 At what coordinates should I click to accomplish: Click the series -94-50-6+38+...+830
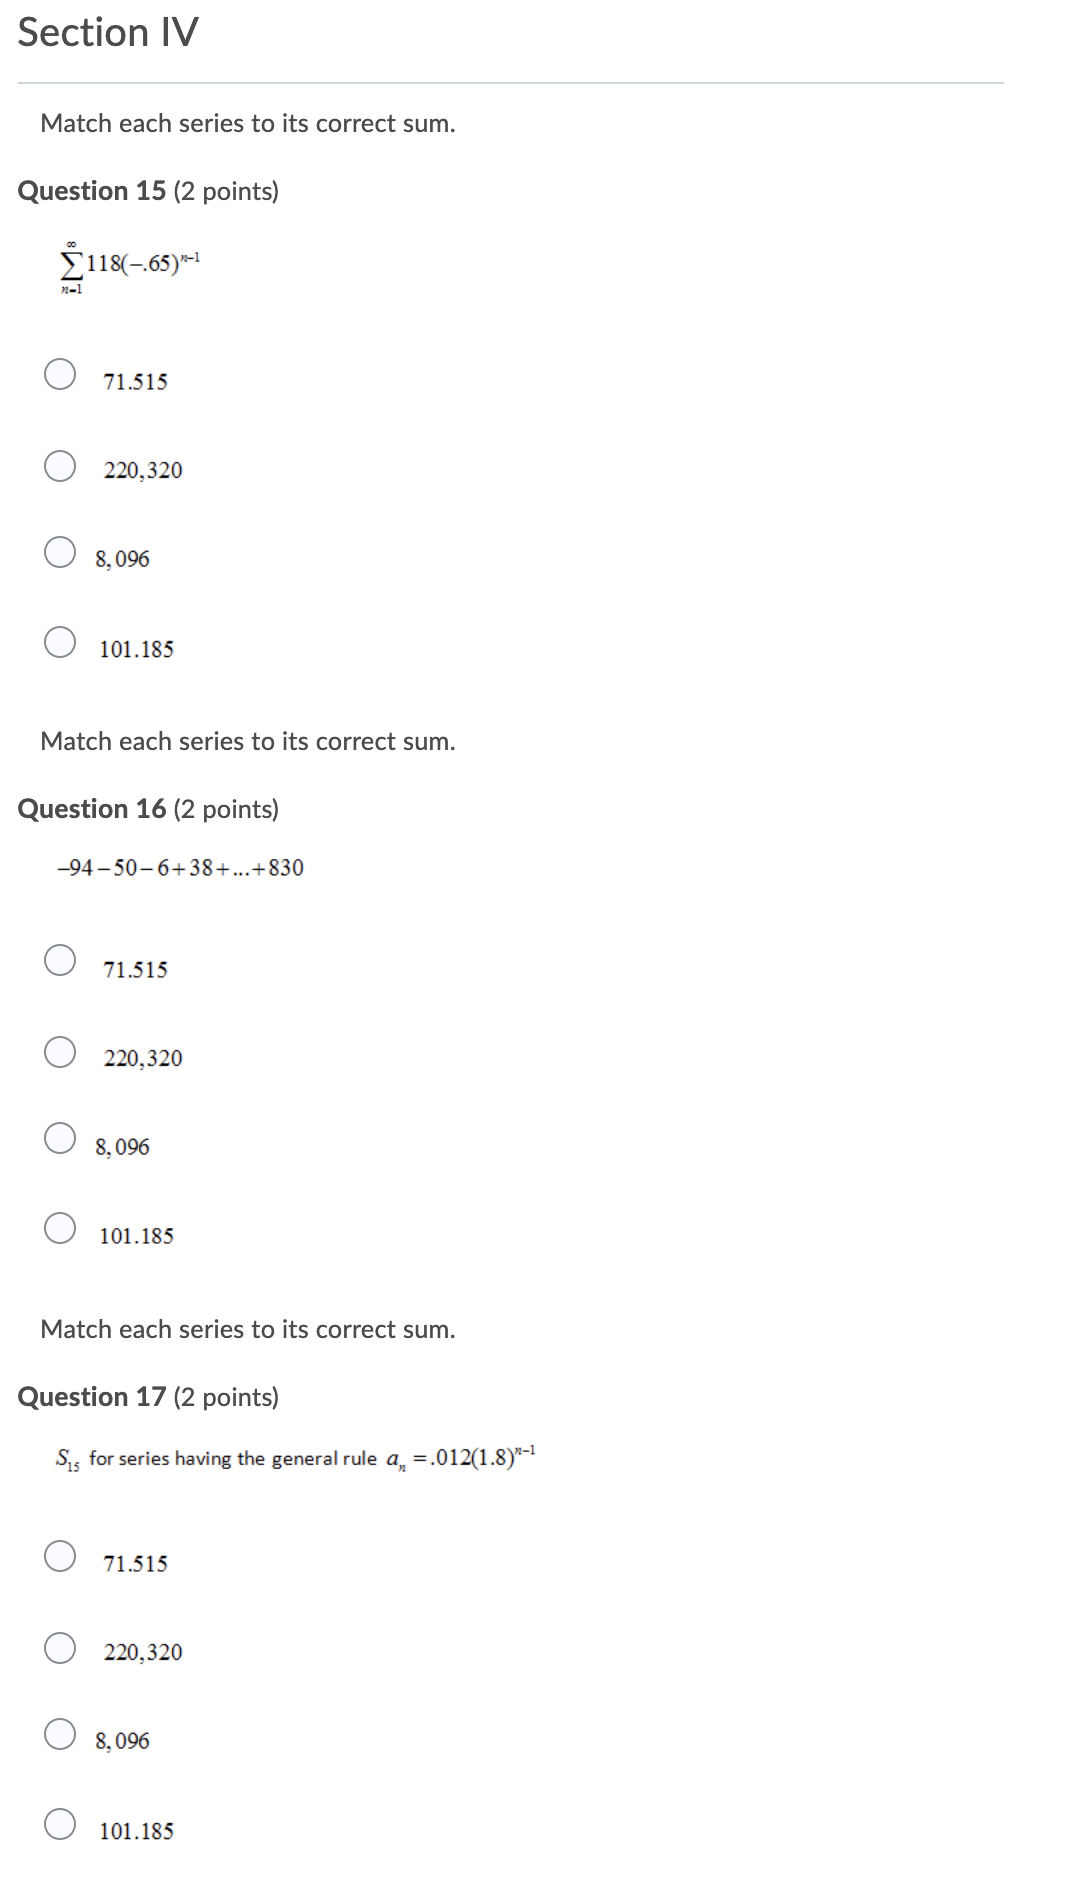tap(180, 869)
